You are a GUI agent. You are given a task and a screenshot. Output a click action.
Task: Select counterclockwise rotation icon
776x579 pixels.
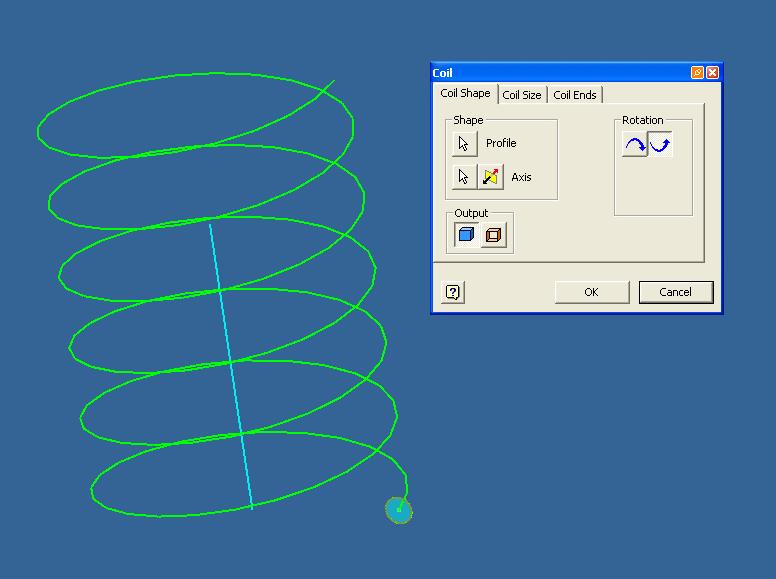tap(660, 145)
